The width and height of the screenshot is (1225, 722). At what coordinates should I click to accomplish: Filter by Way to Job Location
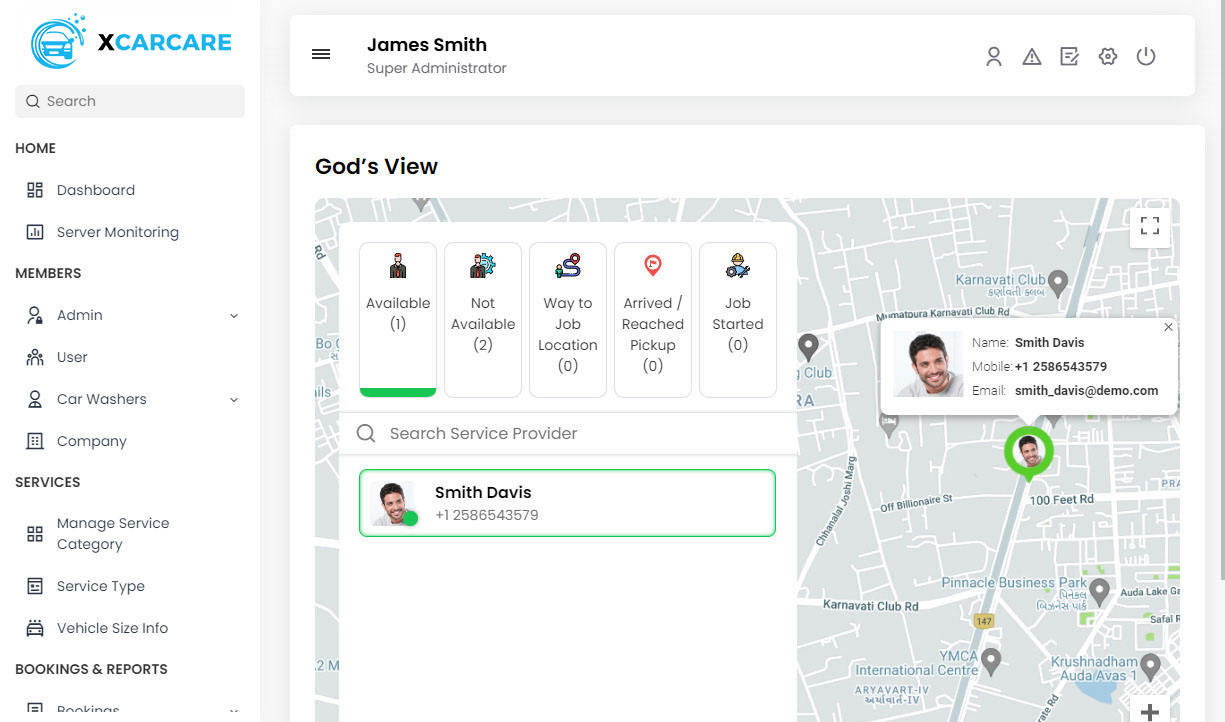coord(568,318)
